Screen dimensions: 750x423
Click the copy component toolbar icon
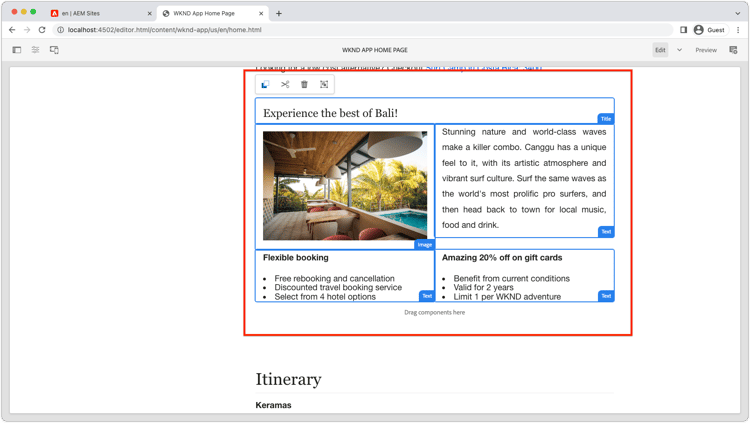point(265,85)
